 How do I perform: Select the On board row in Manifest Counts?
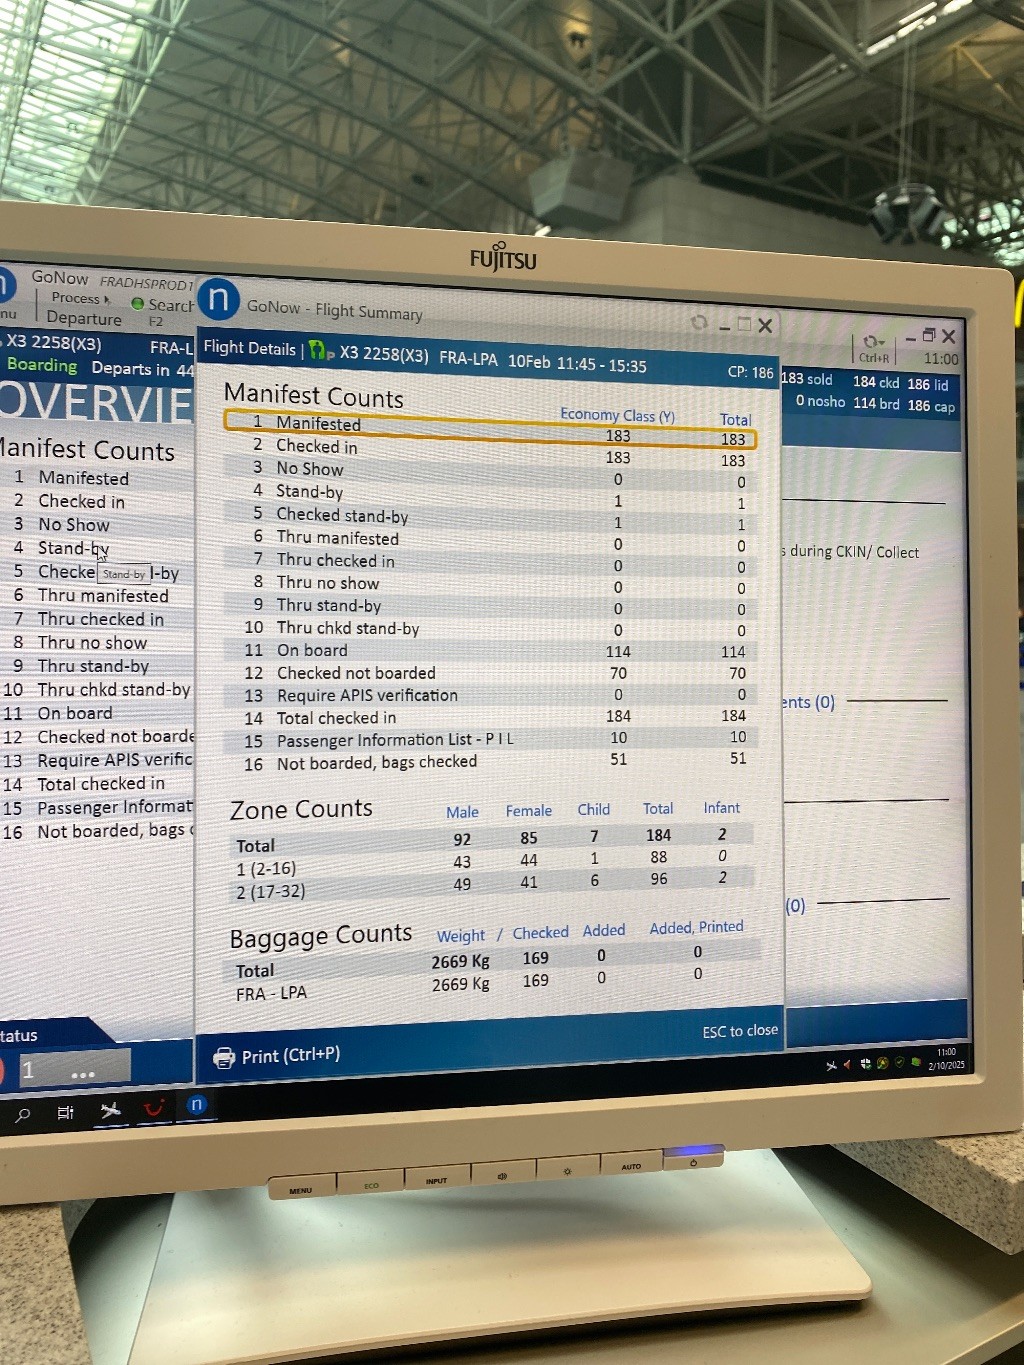click(490, 651)
